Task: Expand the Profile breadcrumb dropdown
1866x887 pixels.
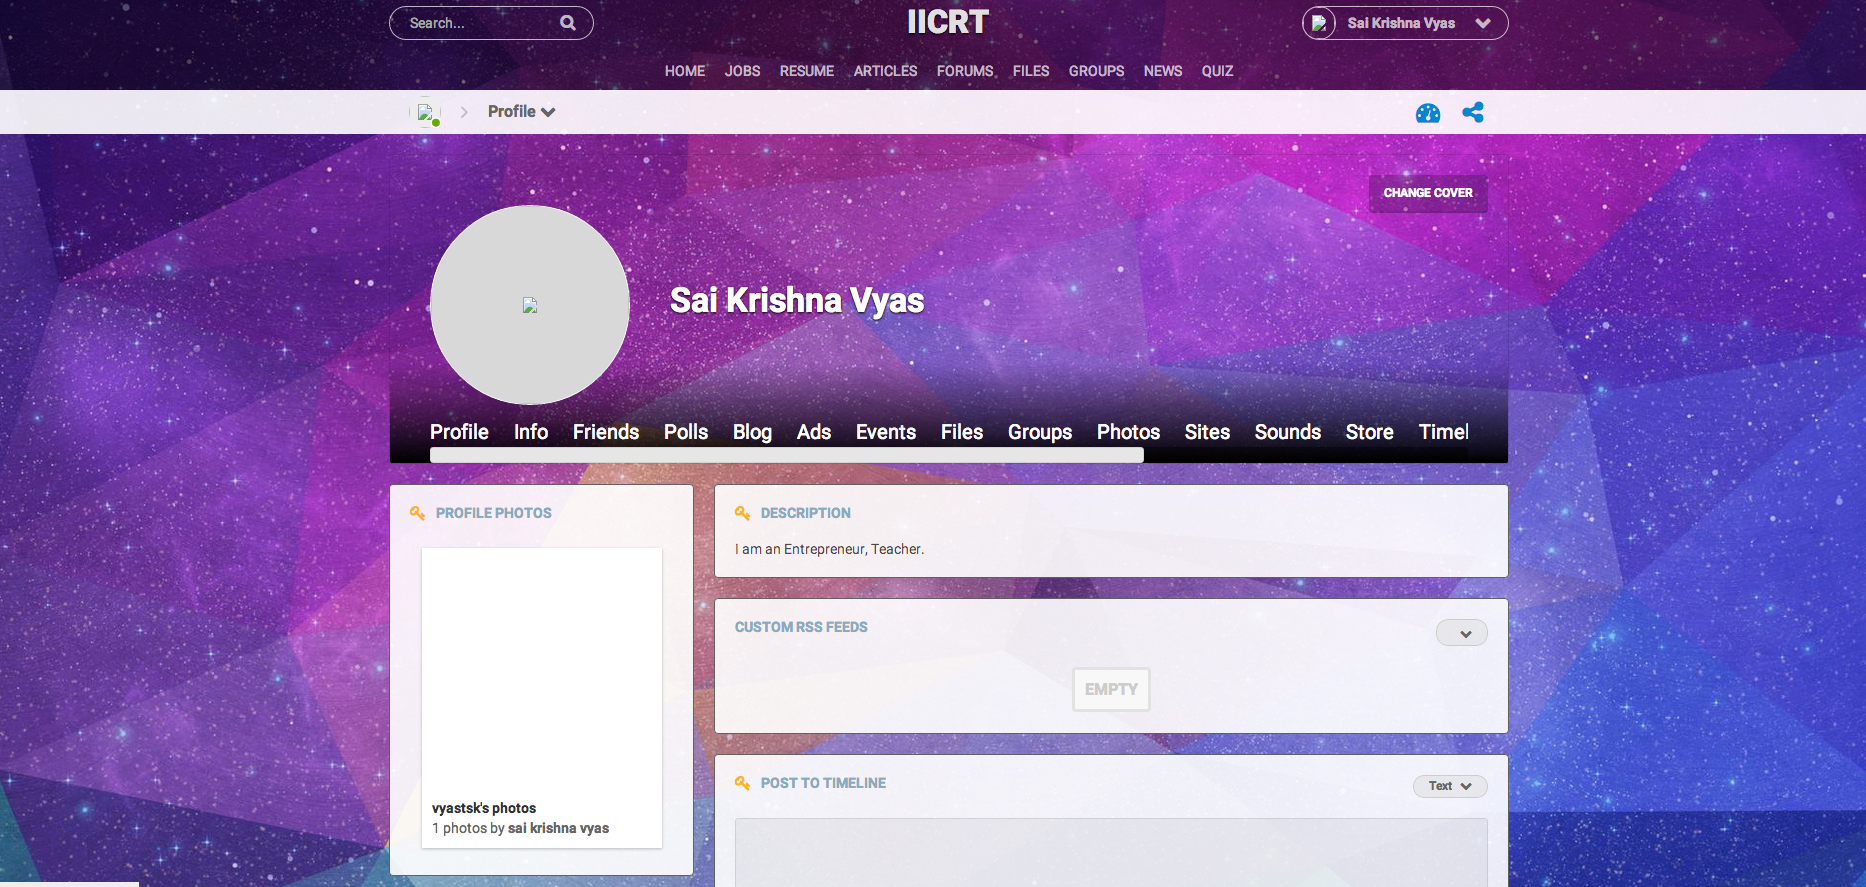Action: tap(521, 112)
